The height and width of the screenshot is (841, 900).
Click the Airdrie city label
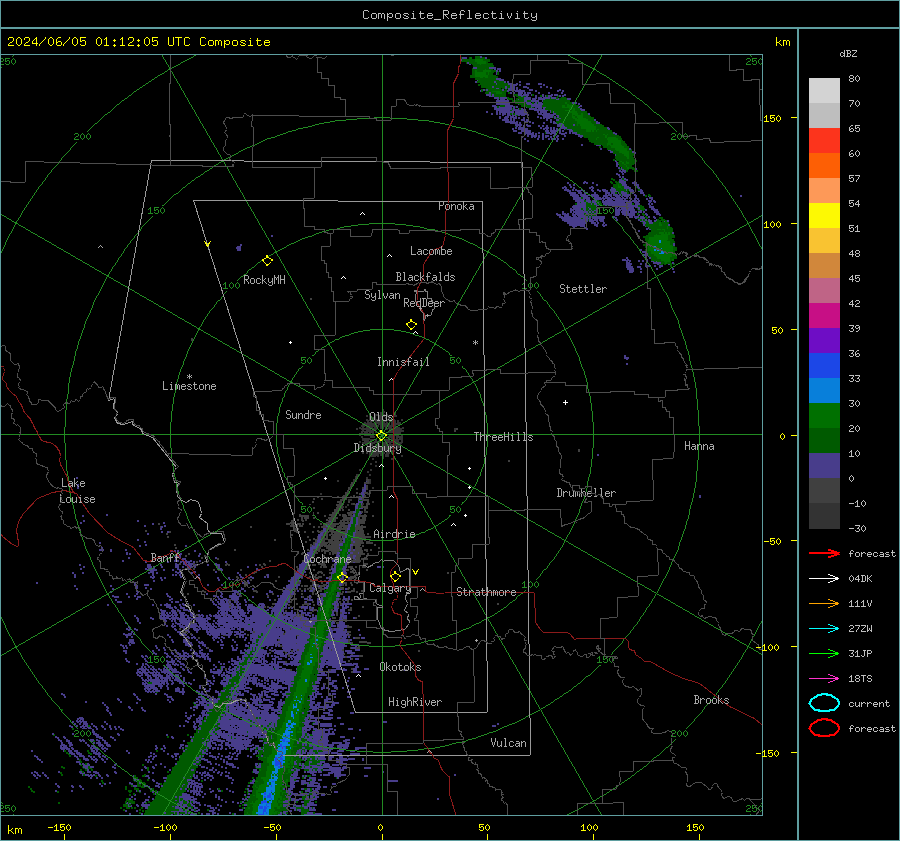click(x=394, y=534)
